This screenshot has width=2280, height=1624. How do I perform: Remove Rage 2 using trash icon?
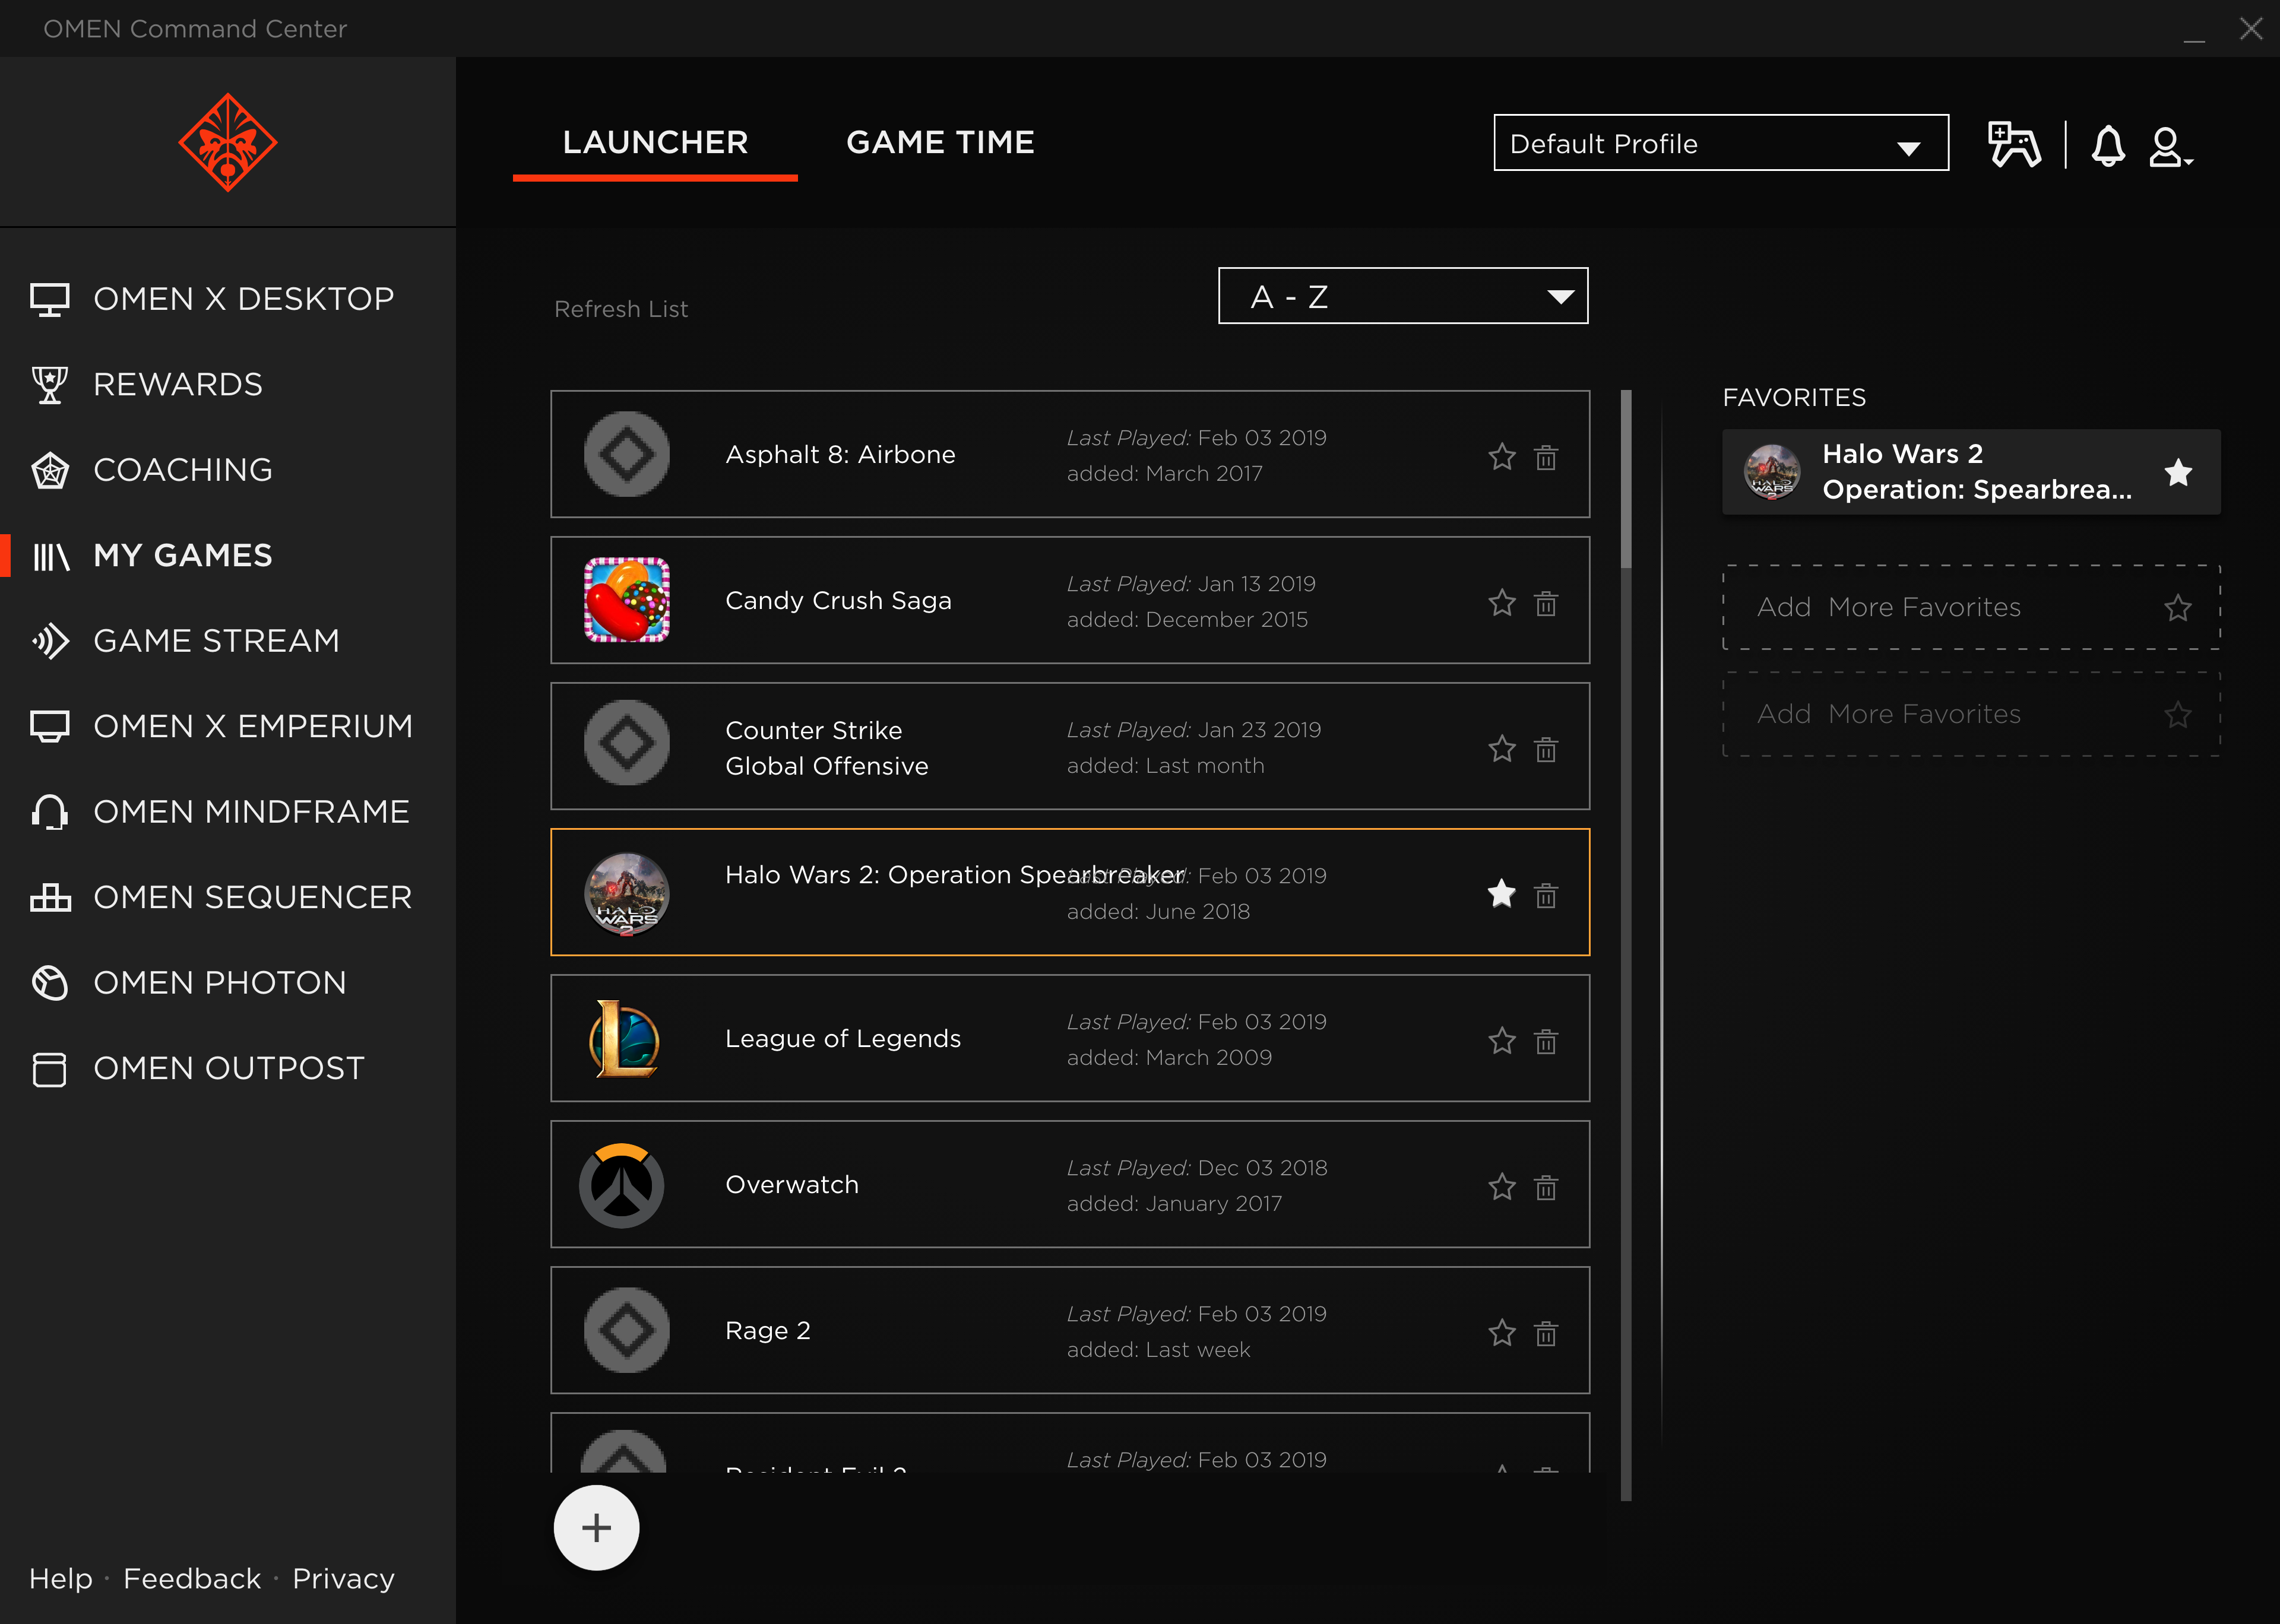(1546, 1333)
